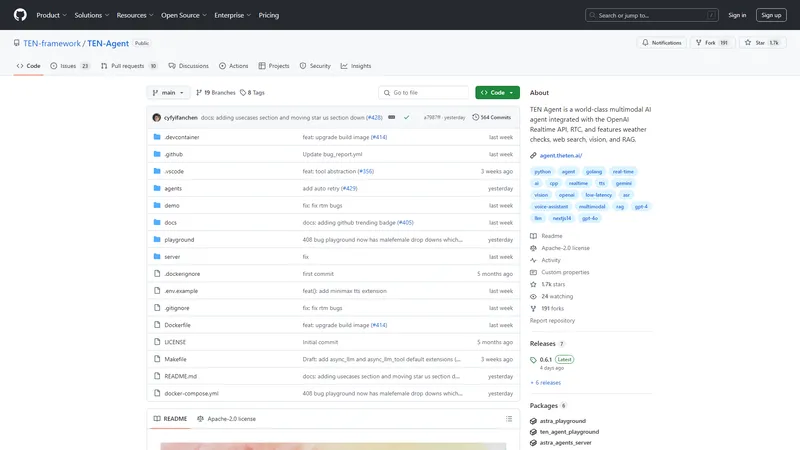This screenshot has width=800, height=450.
Task: Star the repository
Action: 762,43
